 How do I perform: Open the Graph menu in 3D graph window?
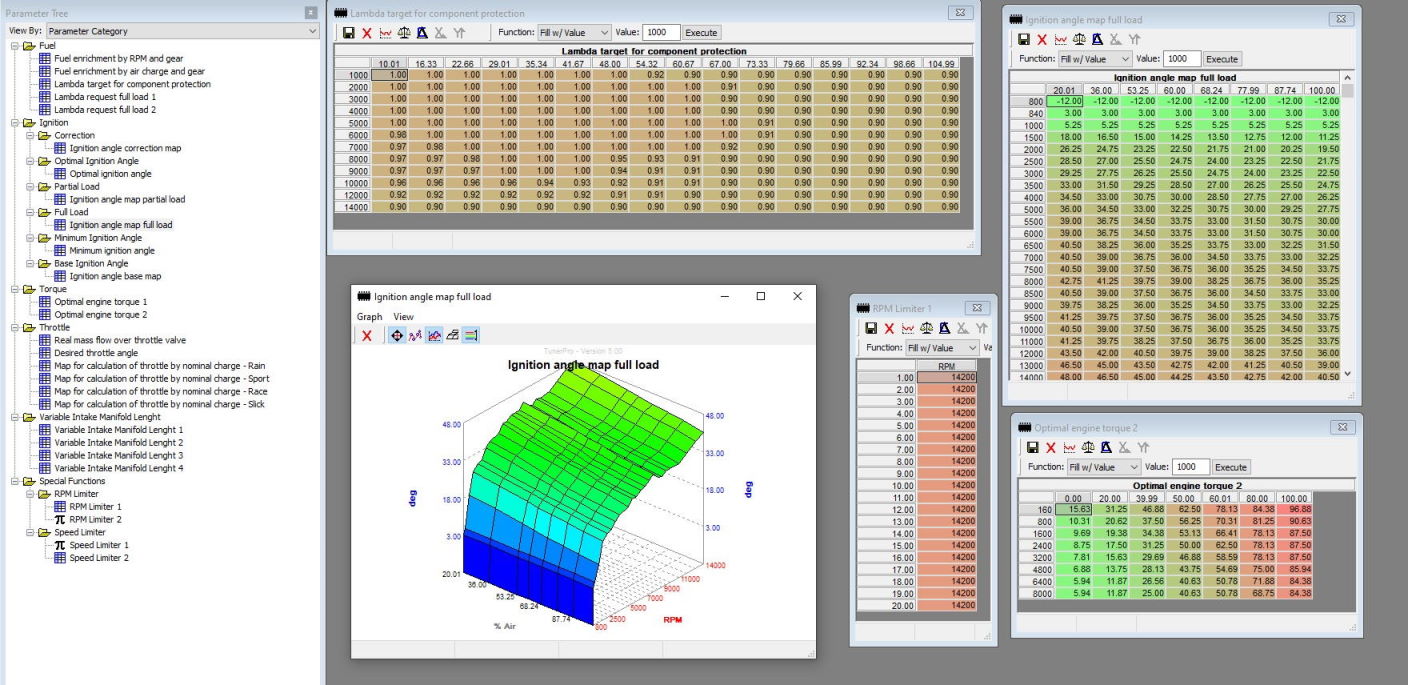370,316
